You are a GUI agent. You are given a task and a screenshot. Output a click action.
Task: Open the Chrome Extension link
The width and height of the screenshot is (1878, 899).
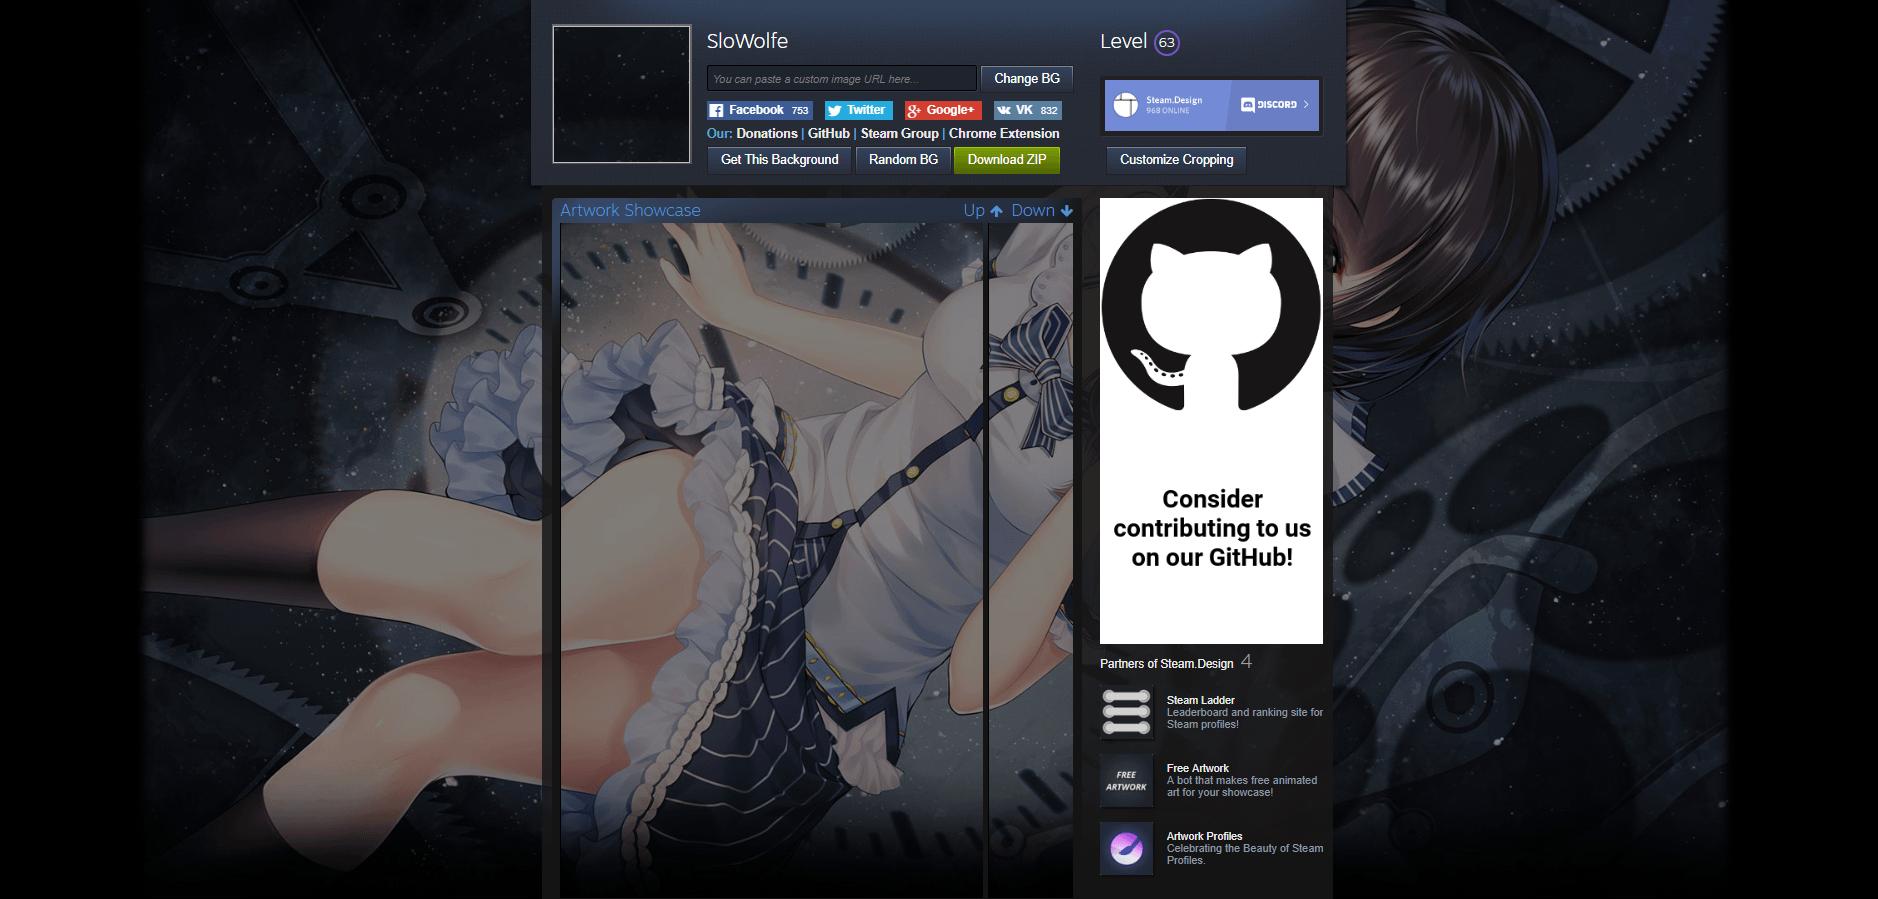(x=1004, y=133)
